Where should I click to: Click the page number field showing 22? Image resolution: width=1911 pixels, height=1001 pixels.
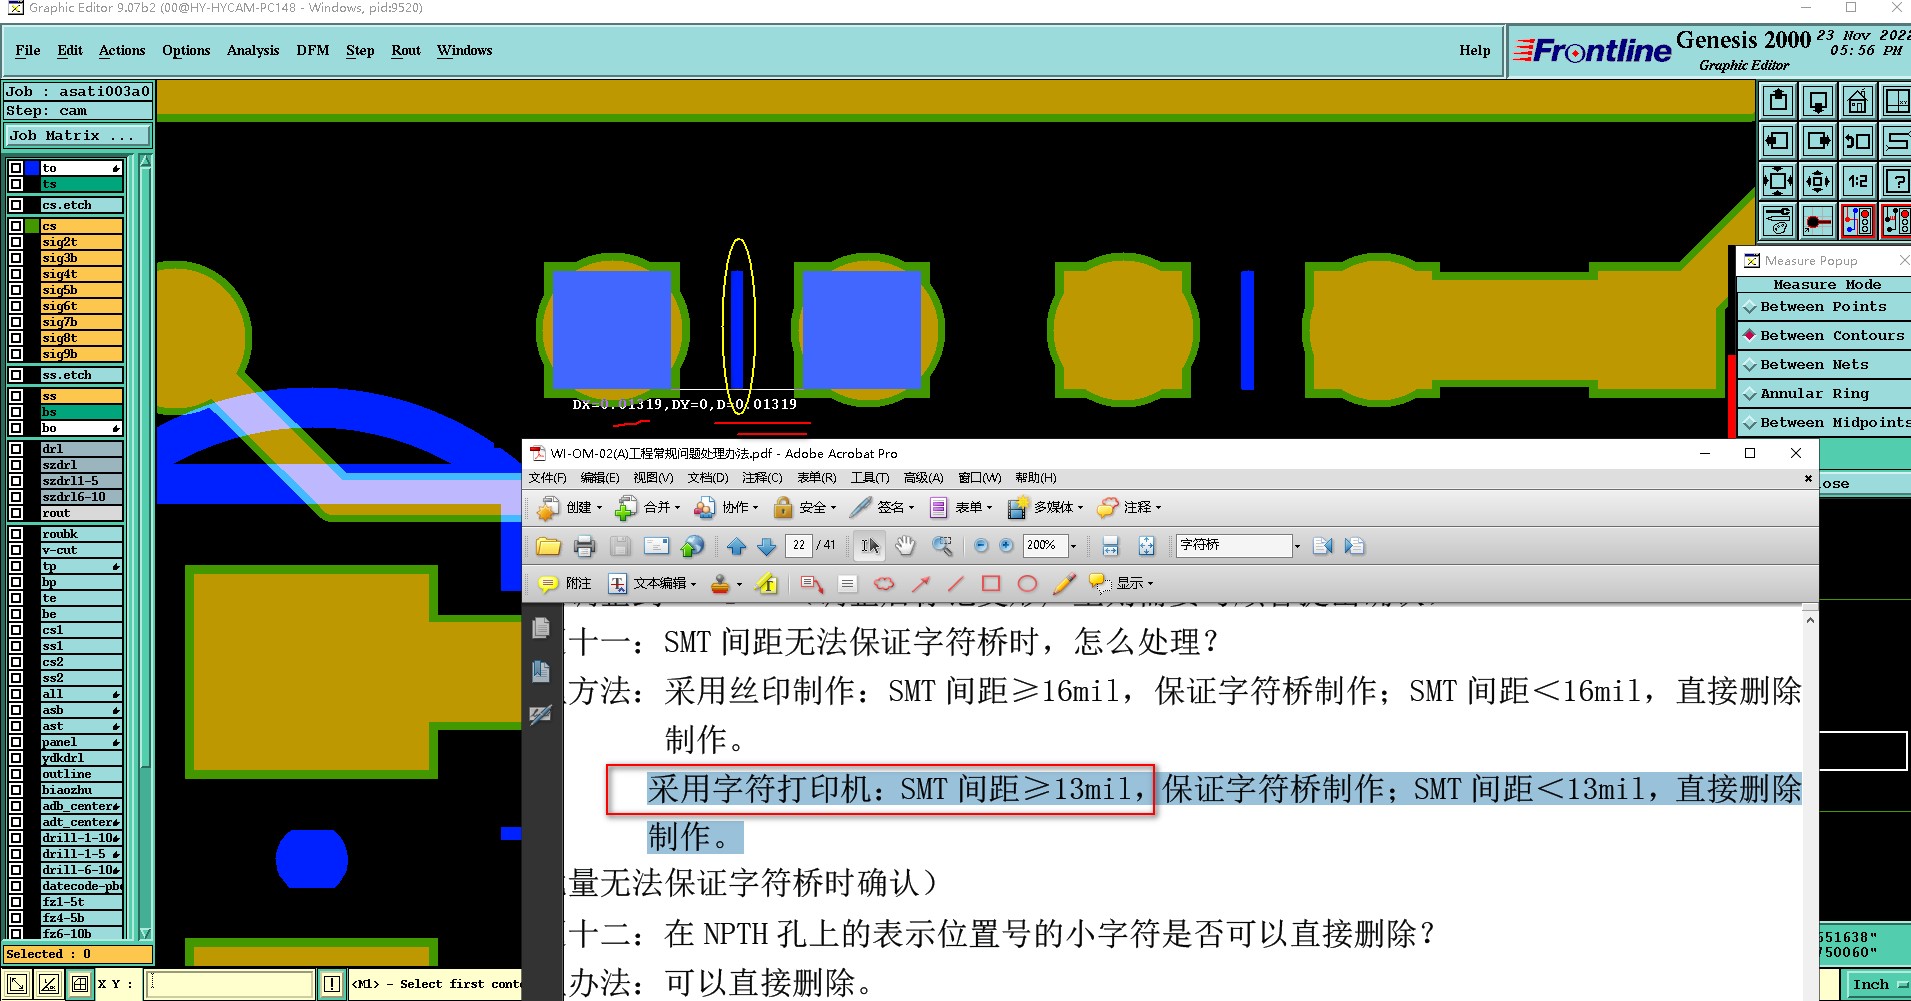799,545
